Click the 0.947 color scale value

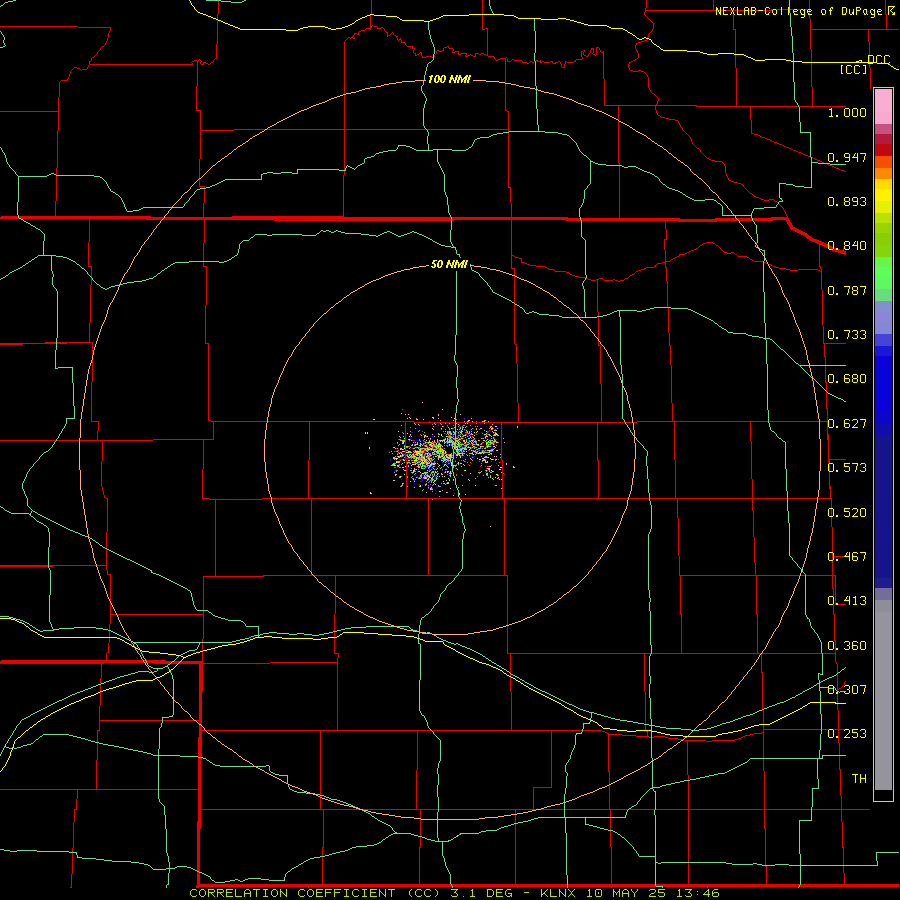[x=847, y=157]
